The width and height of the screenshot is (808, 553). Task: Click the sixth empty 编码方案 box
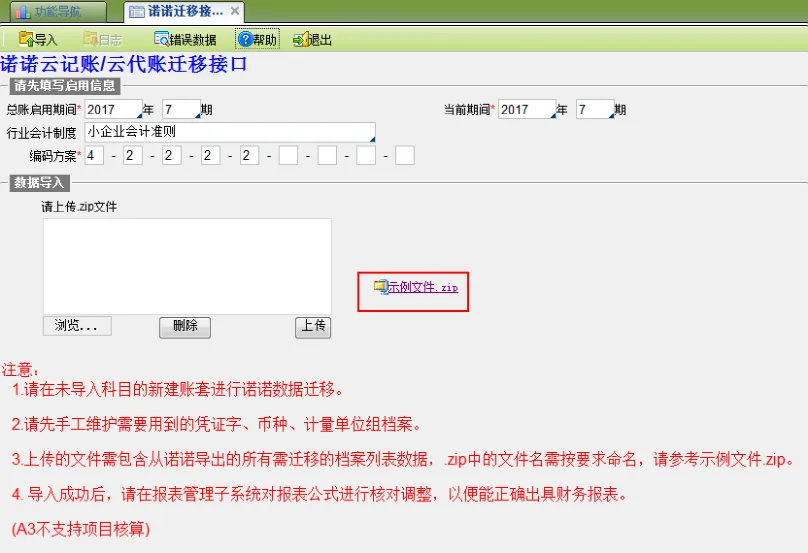coord(288,155)
